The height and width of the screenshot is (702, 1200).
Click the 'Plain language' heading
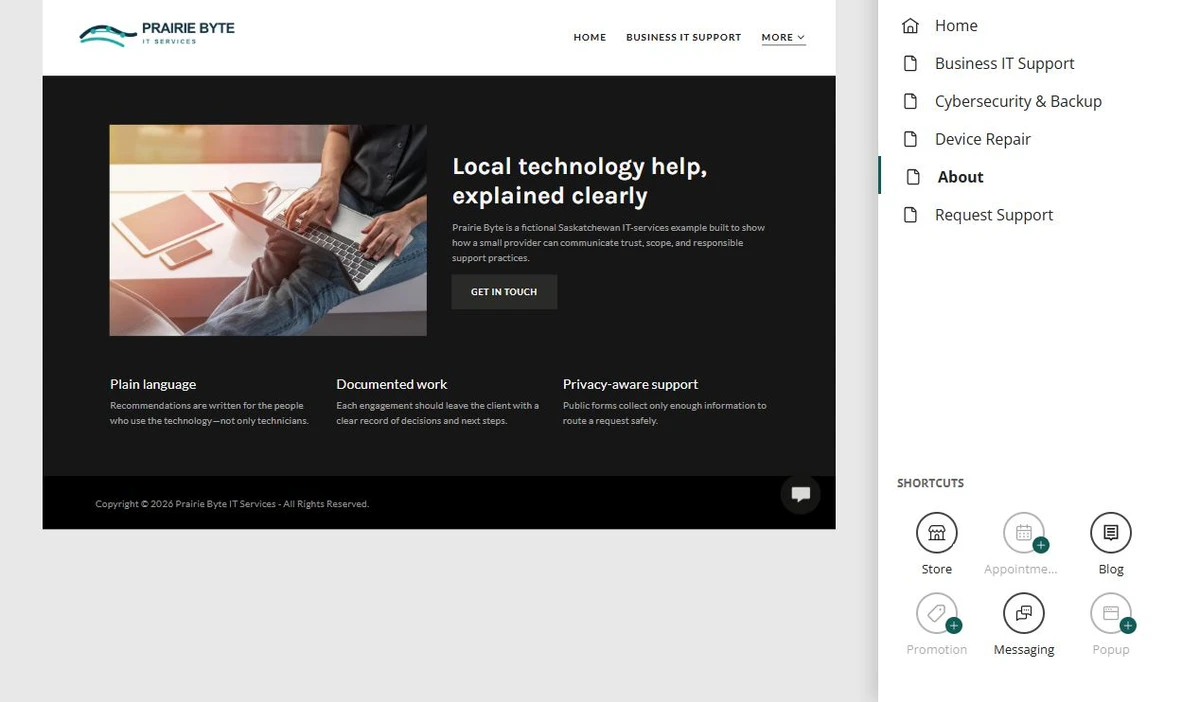tap(153, 384)
